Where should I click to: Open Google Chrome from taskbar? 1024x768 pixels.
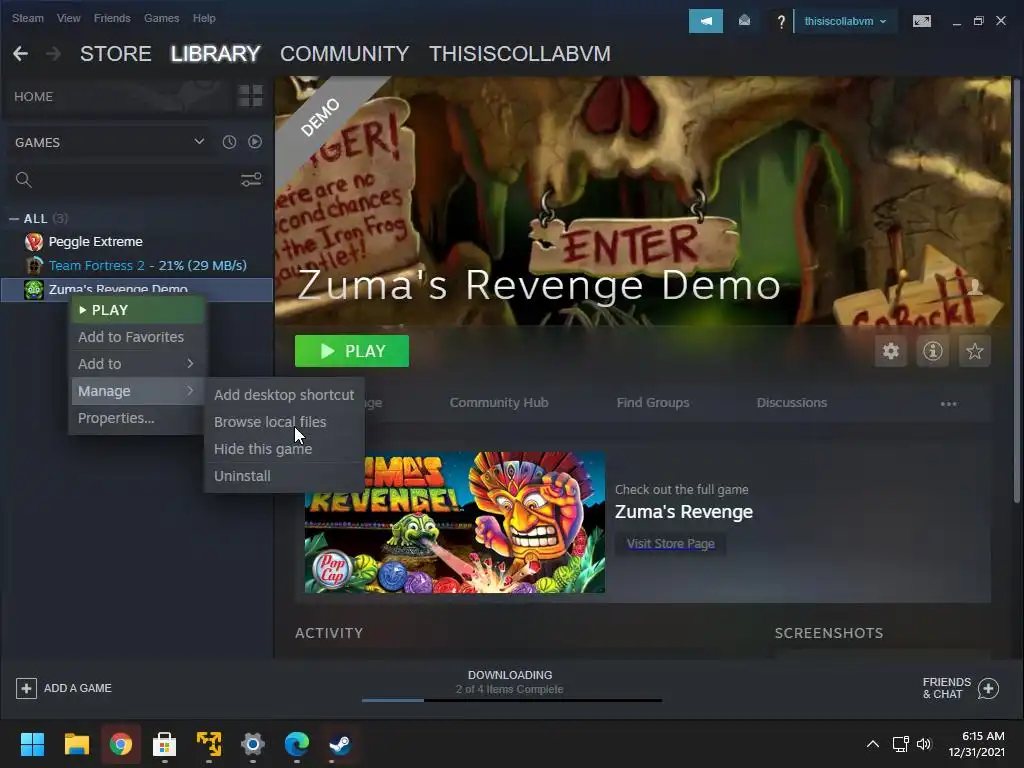[x=121, y=744]
